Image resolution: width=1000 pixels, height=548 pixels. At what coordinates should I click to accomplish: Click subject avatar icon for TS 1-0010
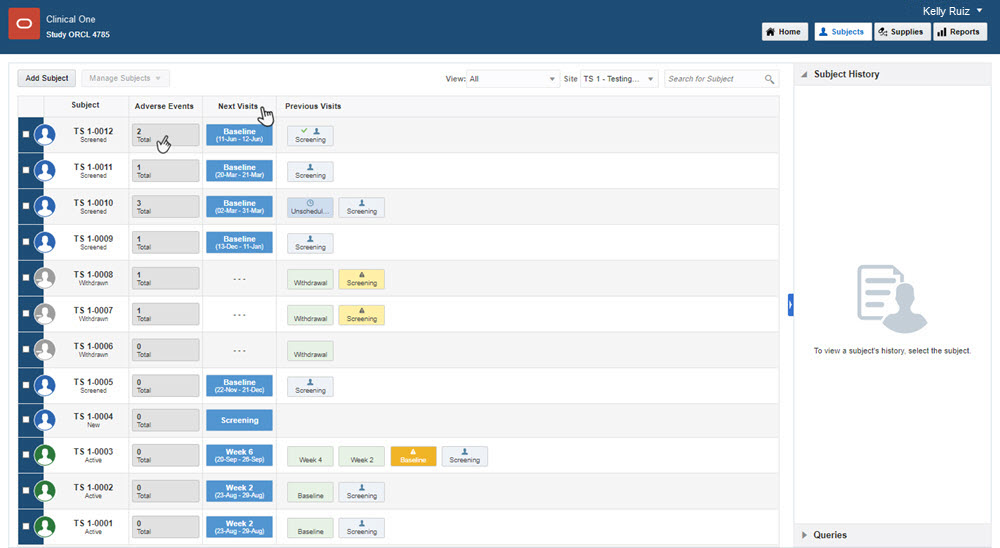click(45, 207)
